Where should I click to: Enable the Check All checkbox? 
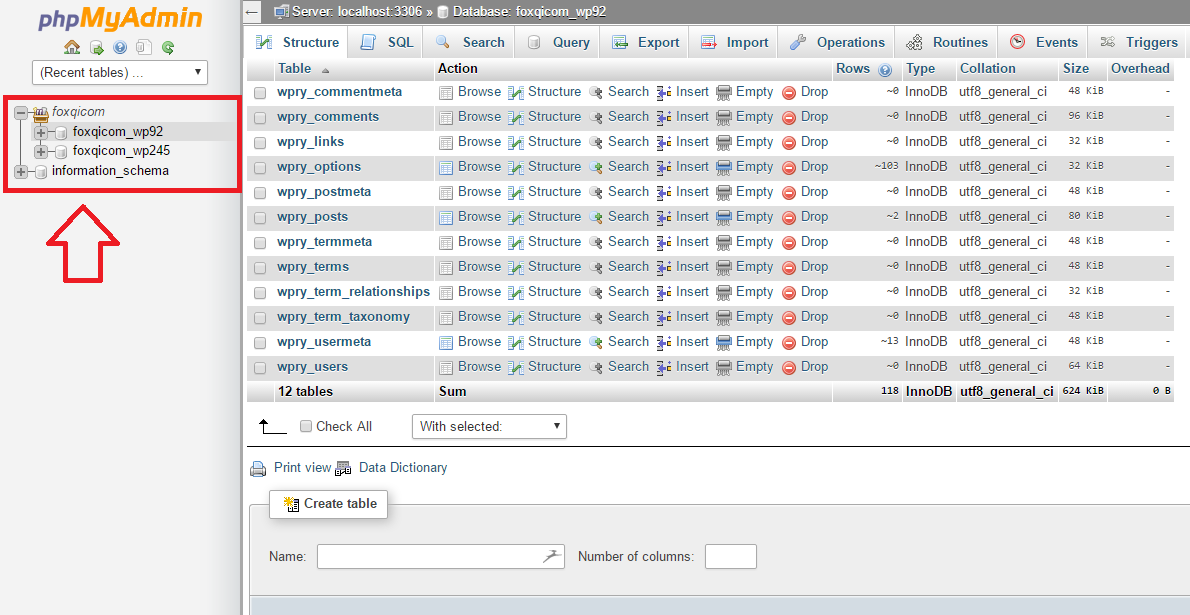(x=305, y=425)
